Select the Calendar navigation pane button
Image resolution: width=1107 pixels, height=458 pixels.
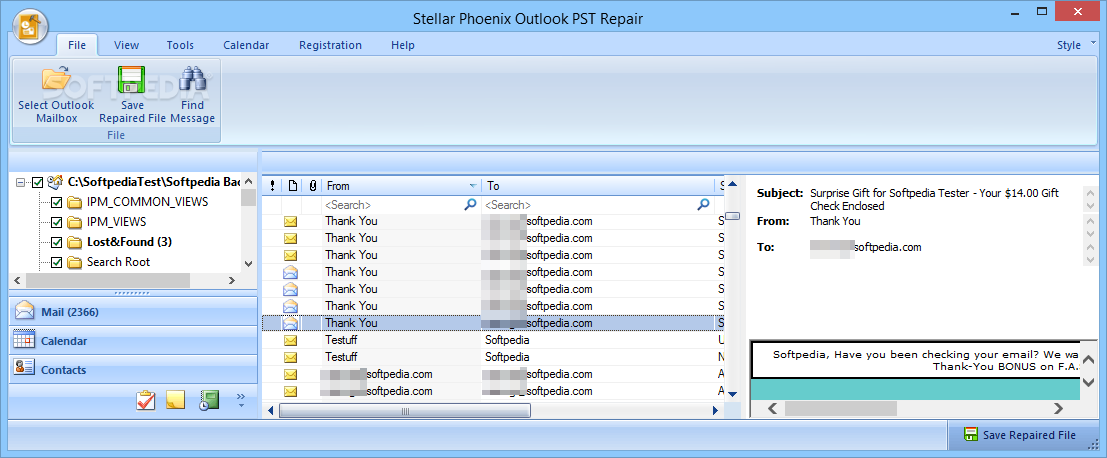133,340
